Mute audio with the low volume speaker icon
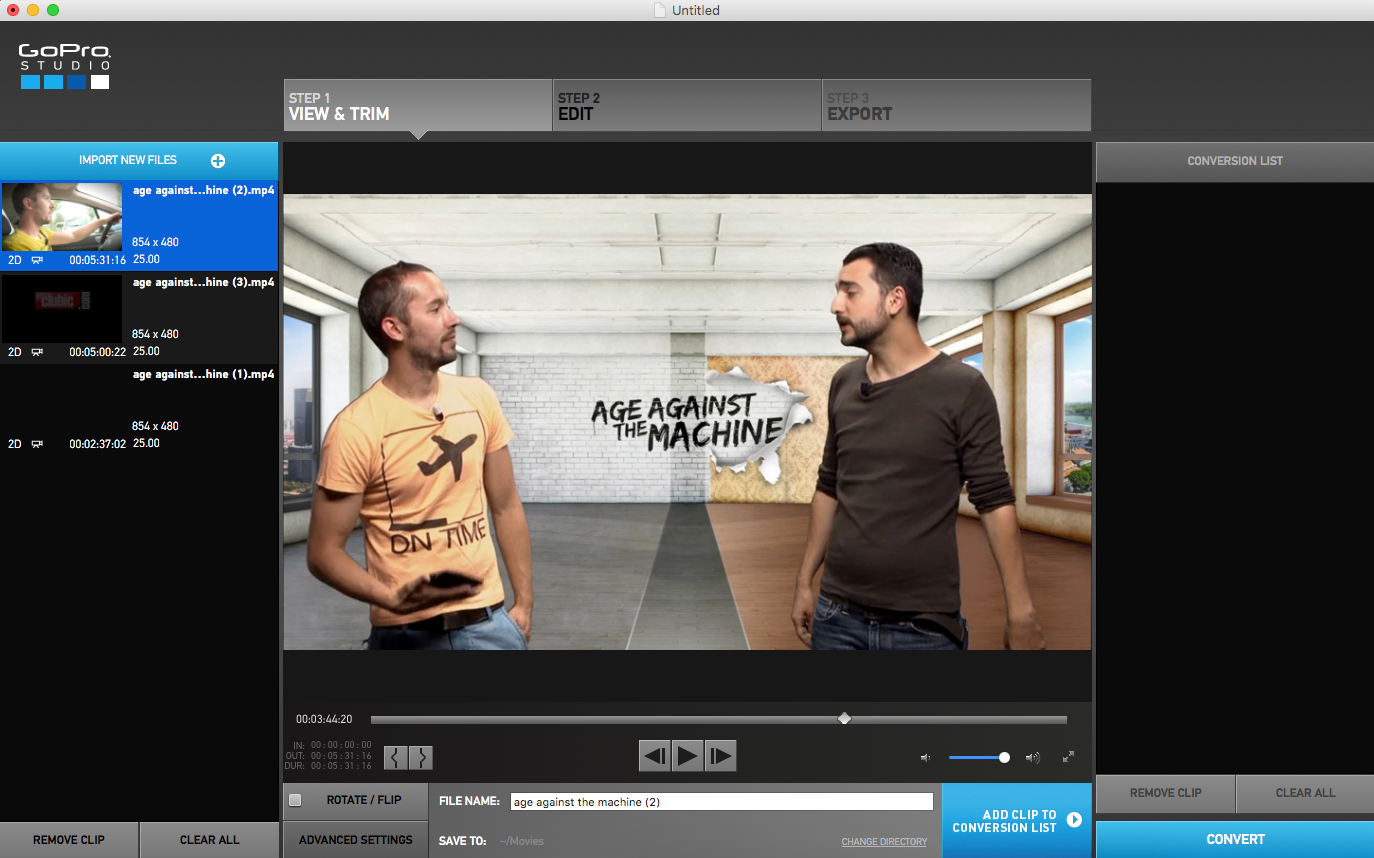 (925, 758)
